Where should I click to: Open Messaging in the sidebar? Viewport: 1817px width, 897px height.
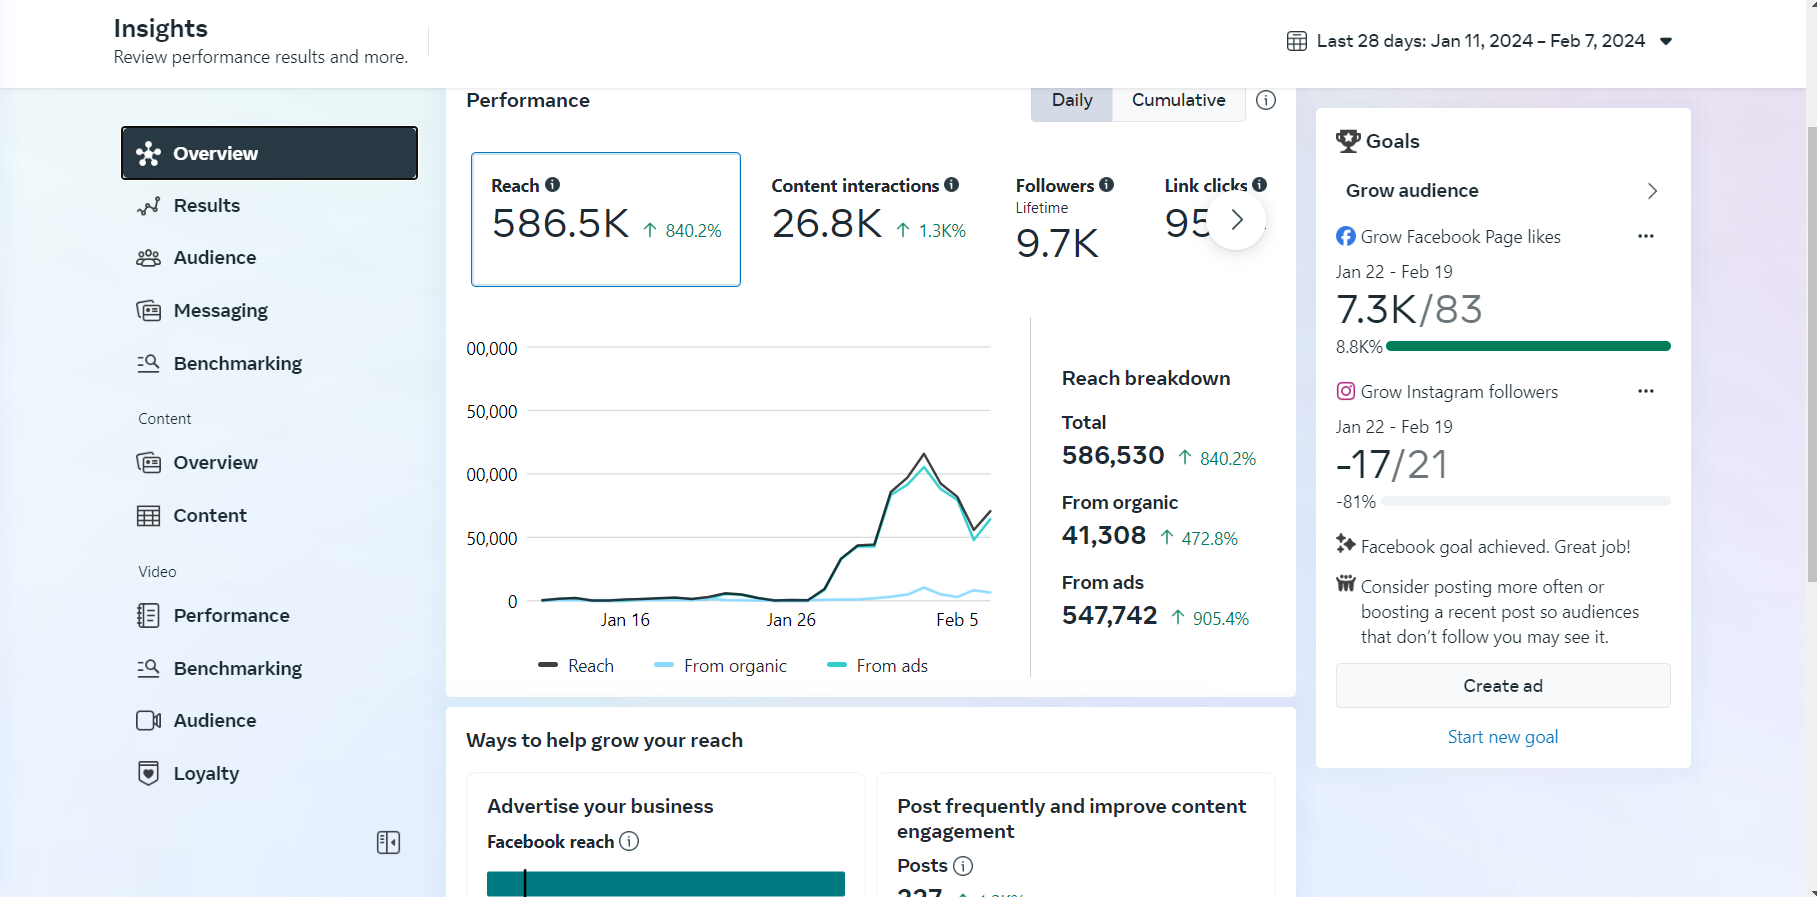point(220,310)
